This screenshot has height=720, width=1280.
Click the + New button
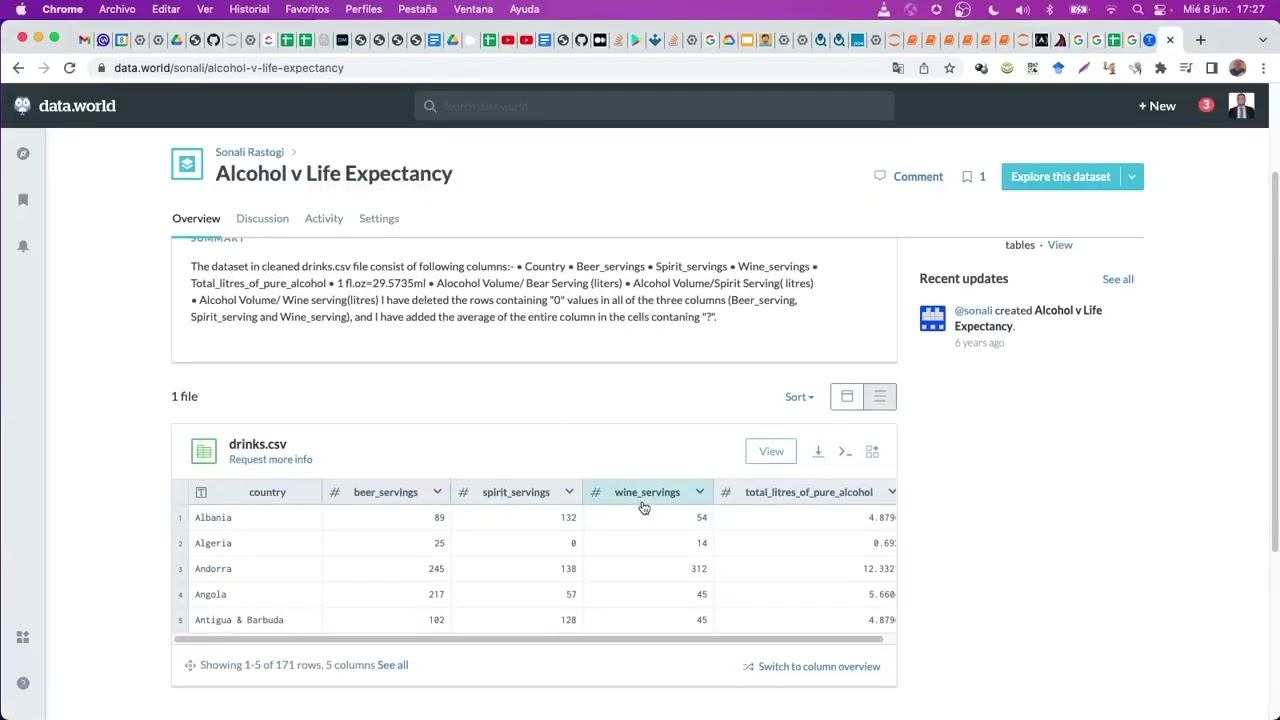point(1157,106)
